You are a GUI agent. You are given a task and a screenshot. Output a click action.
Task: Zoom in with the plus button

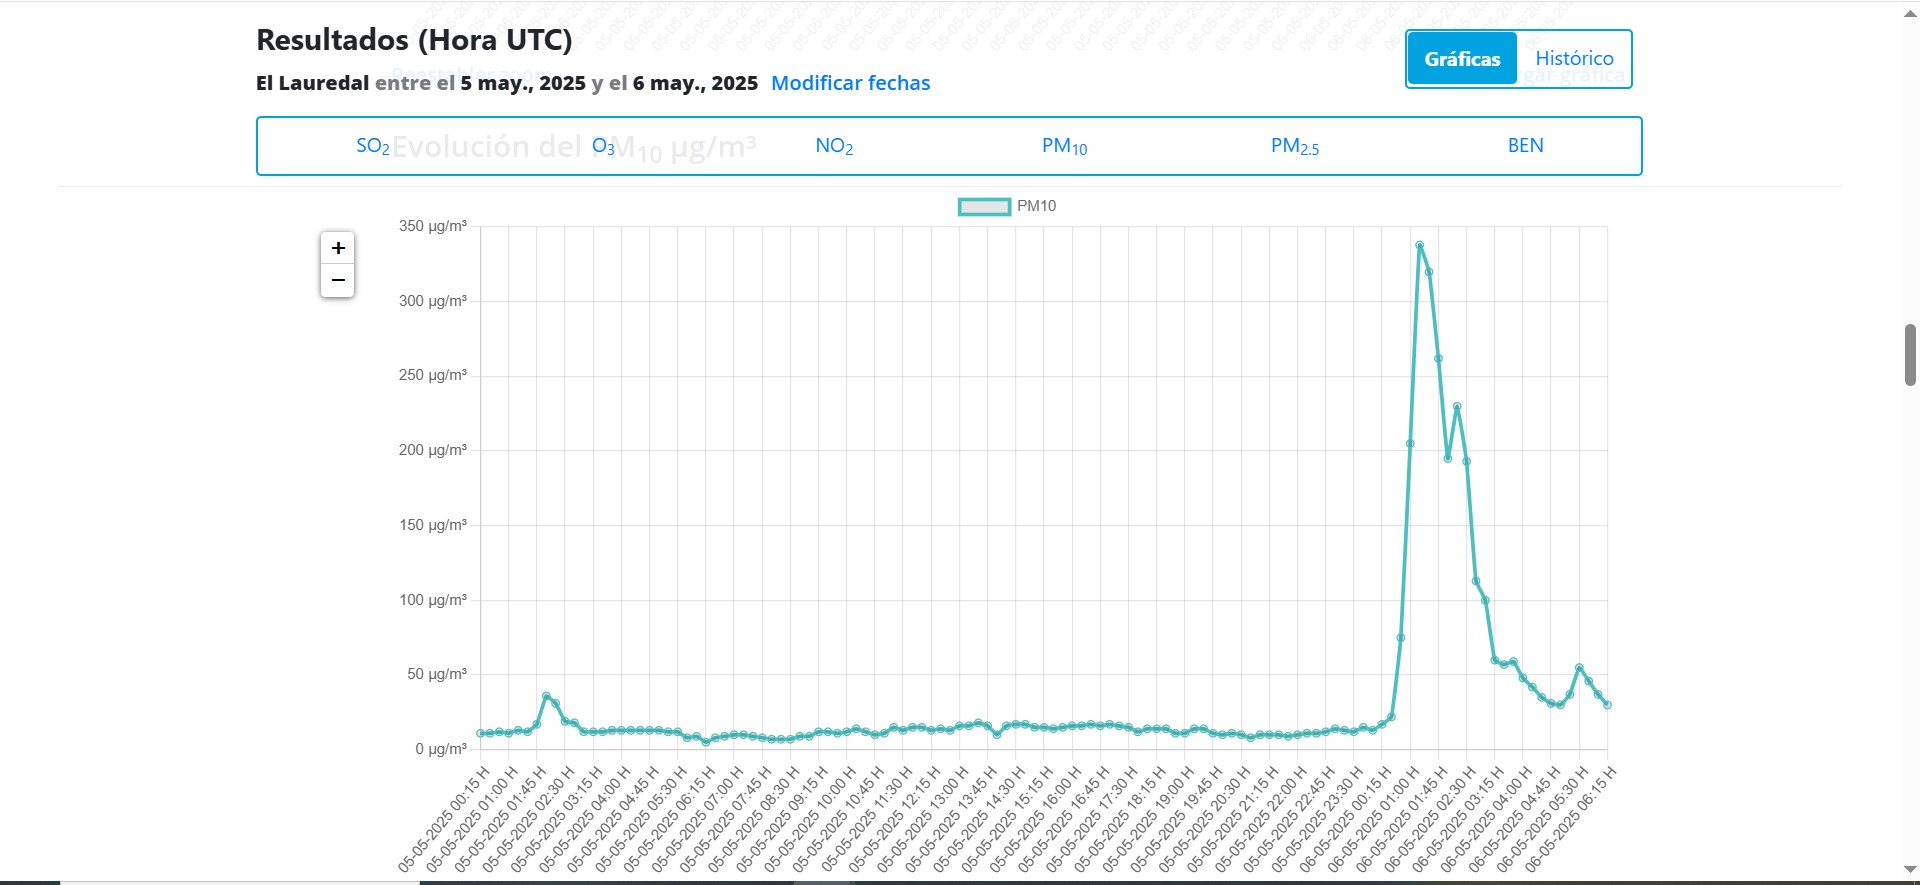click(x=338, y=248)
